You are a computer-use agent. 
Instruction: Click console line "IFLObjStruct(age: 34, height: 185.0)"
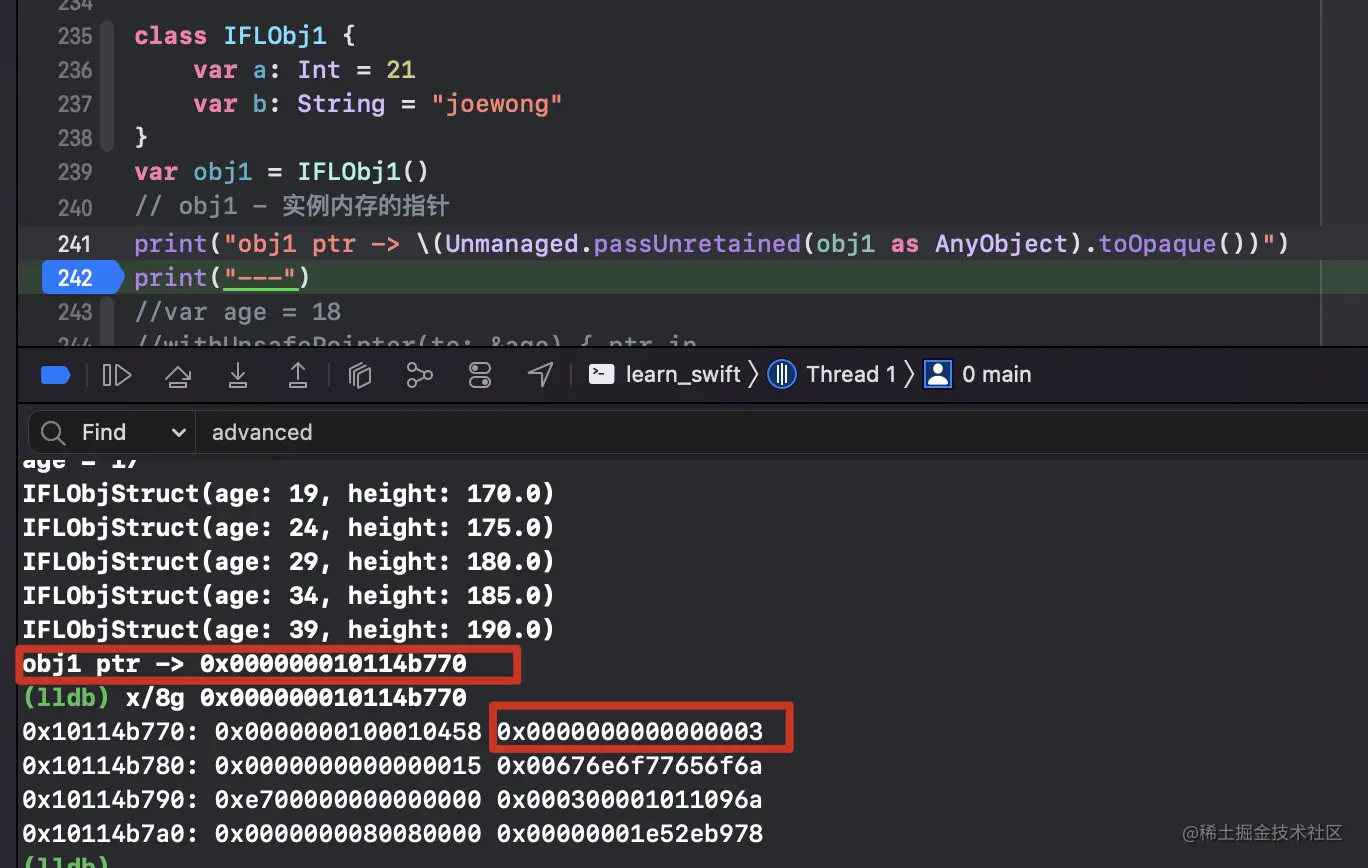point(288,596)
